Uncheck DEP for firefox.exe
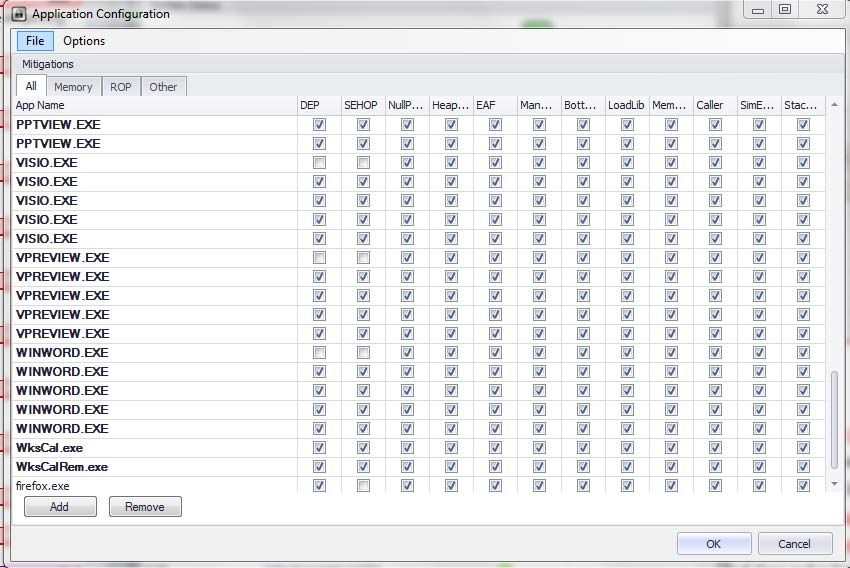850x568 pixels. click(x=319, y=486)
